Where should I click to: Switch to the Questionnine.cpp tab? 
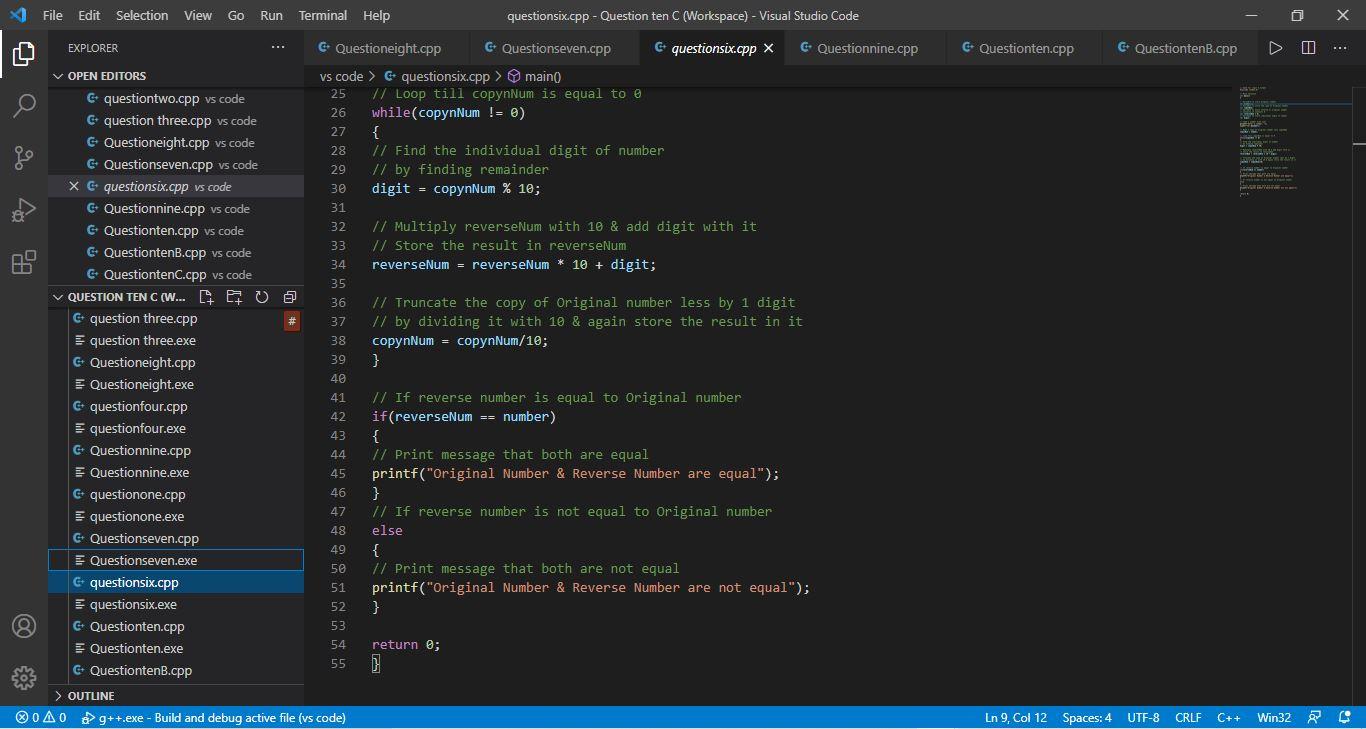click(x=866, y=48)
